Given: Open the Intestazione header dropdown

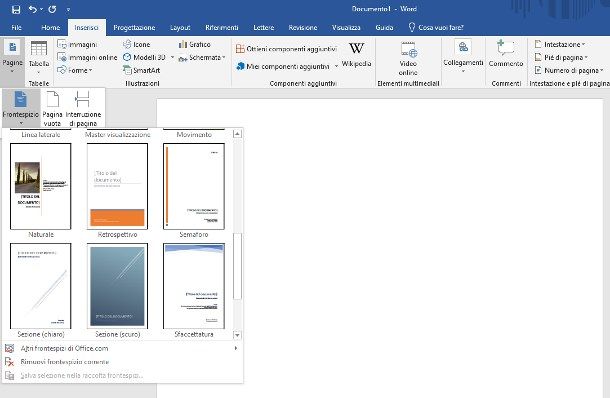Looking at the screenshot, I should click(560, 44).
